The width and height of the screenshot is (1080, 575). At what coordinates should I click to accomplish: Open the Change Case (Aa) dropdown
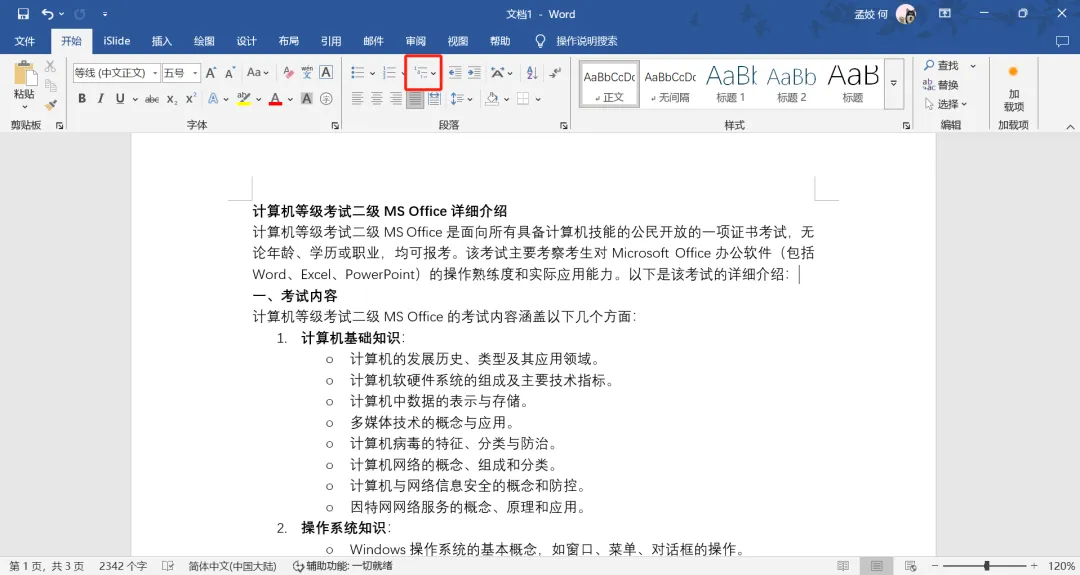(x=258, y=72)
